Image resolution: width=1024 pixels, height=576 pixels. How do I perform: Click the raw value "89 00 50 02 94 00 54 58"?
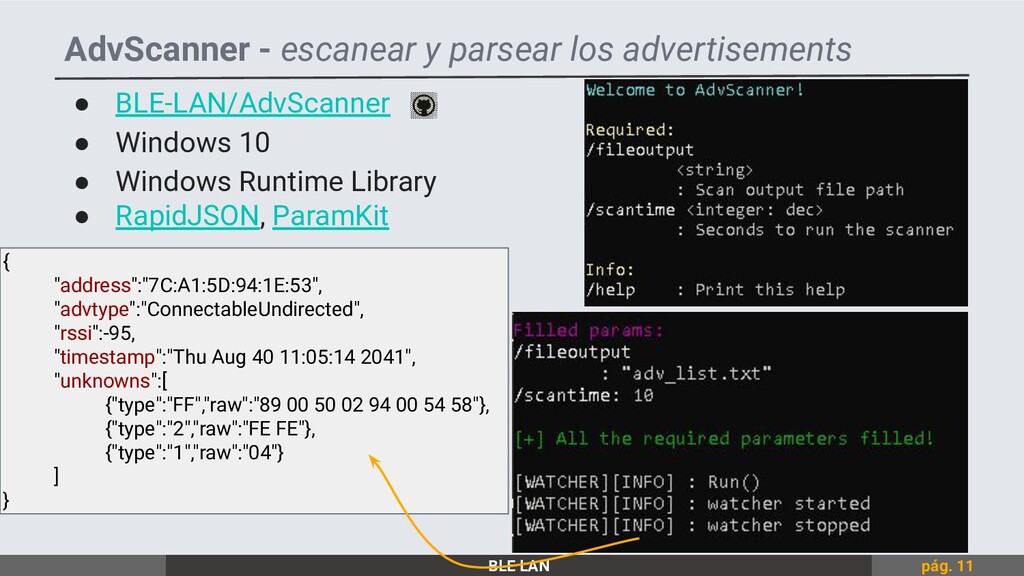[x=366, y=405]
